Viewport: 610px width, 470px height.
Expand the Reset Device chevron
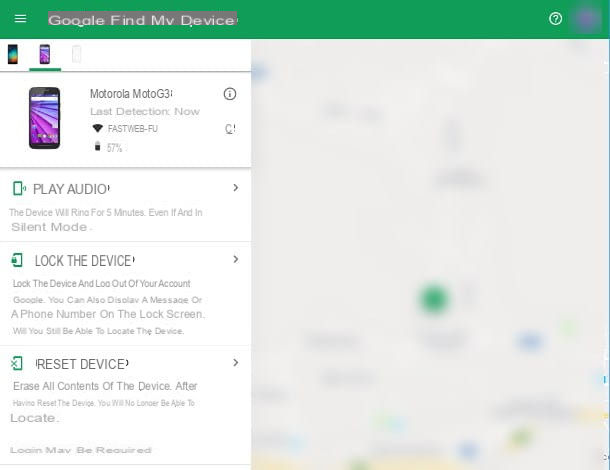tap(235, 363)
